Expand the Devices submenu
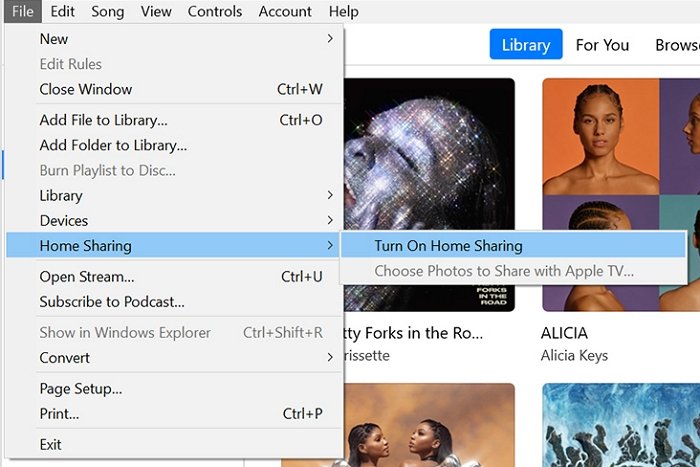Image resolution: width=700 pixels, height=467 pixels. coord(175,221)
